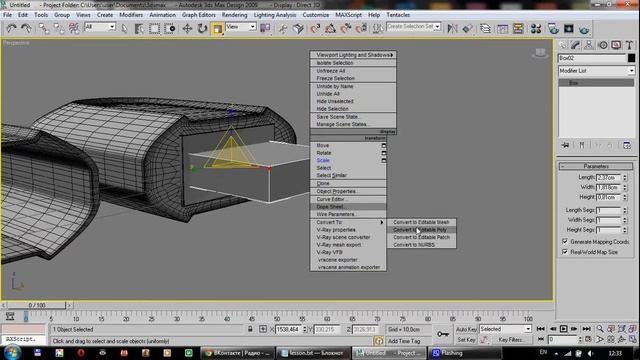Open the selection filter All dropdown

(x=100, y=27)
